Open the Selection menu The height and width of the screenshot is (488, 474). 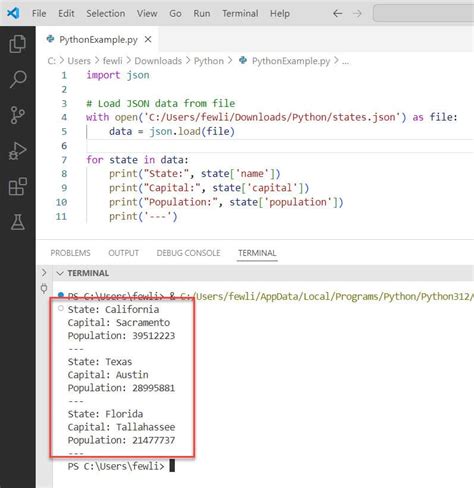pos(106,13)
